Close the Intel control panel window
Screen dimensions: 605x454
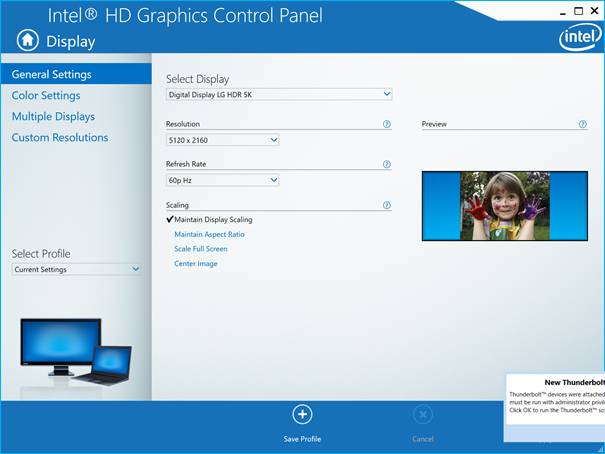coord(595,11)
